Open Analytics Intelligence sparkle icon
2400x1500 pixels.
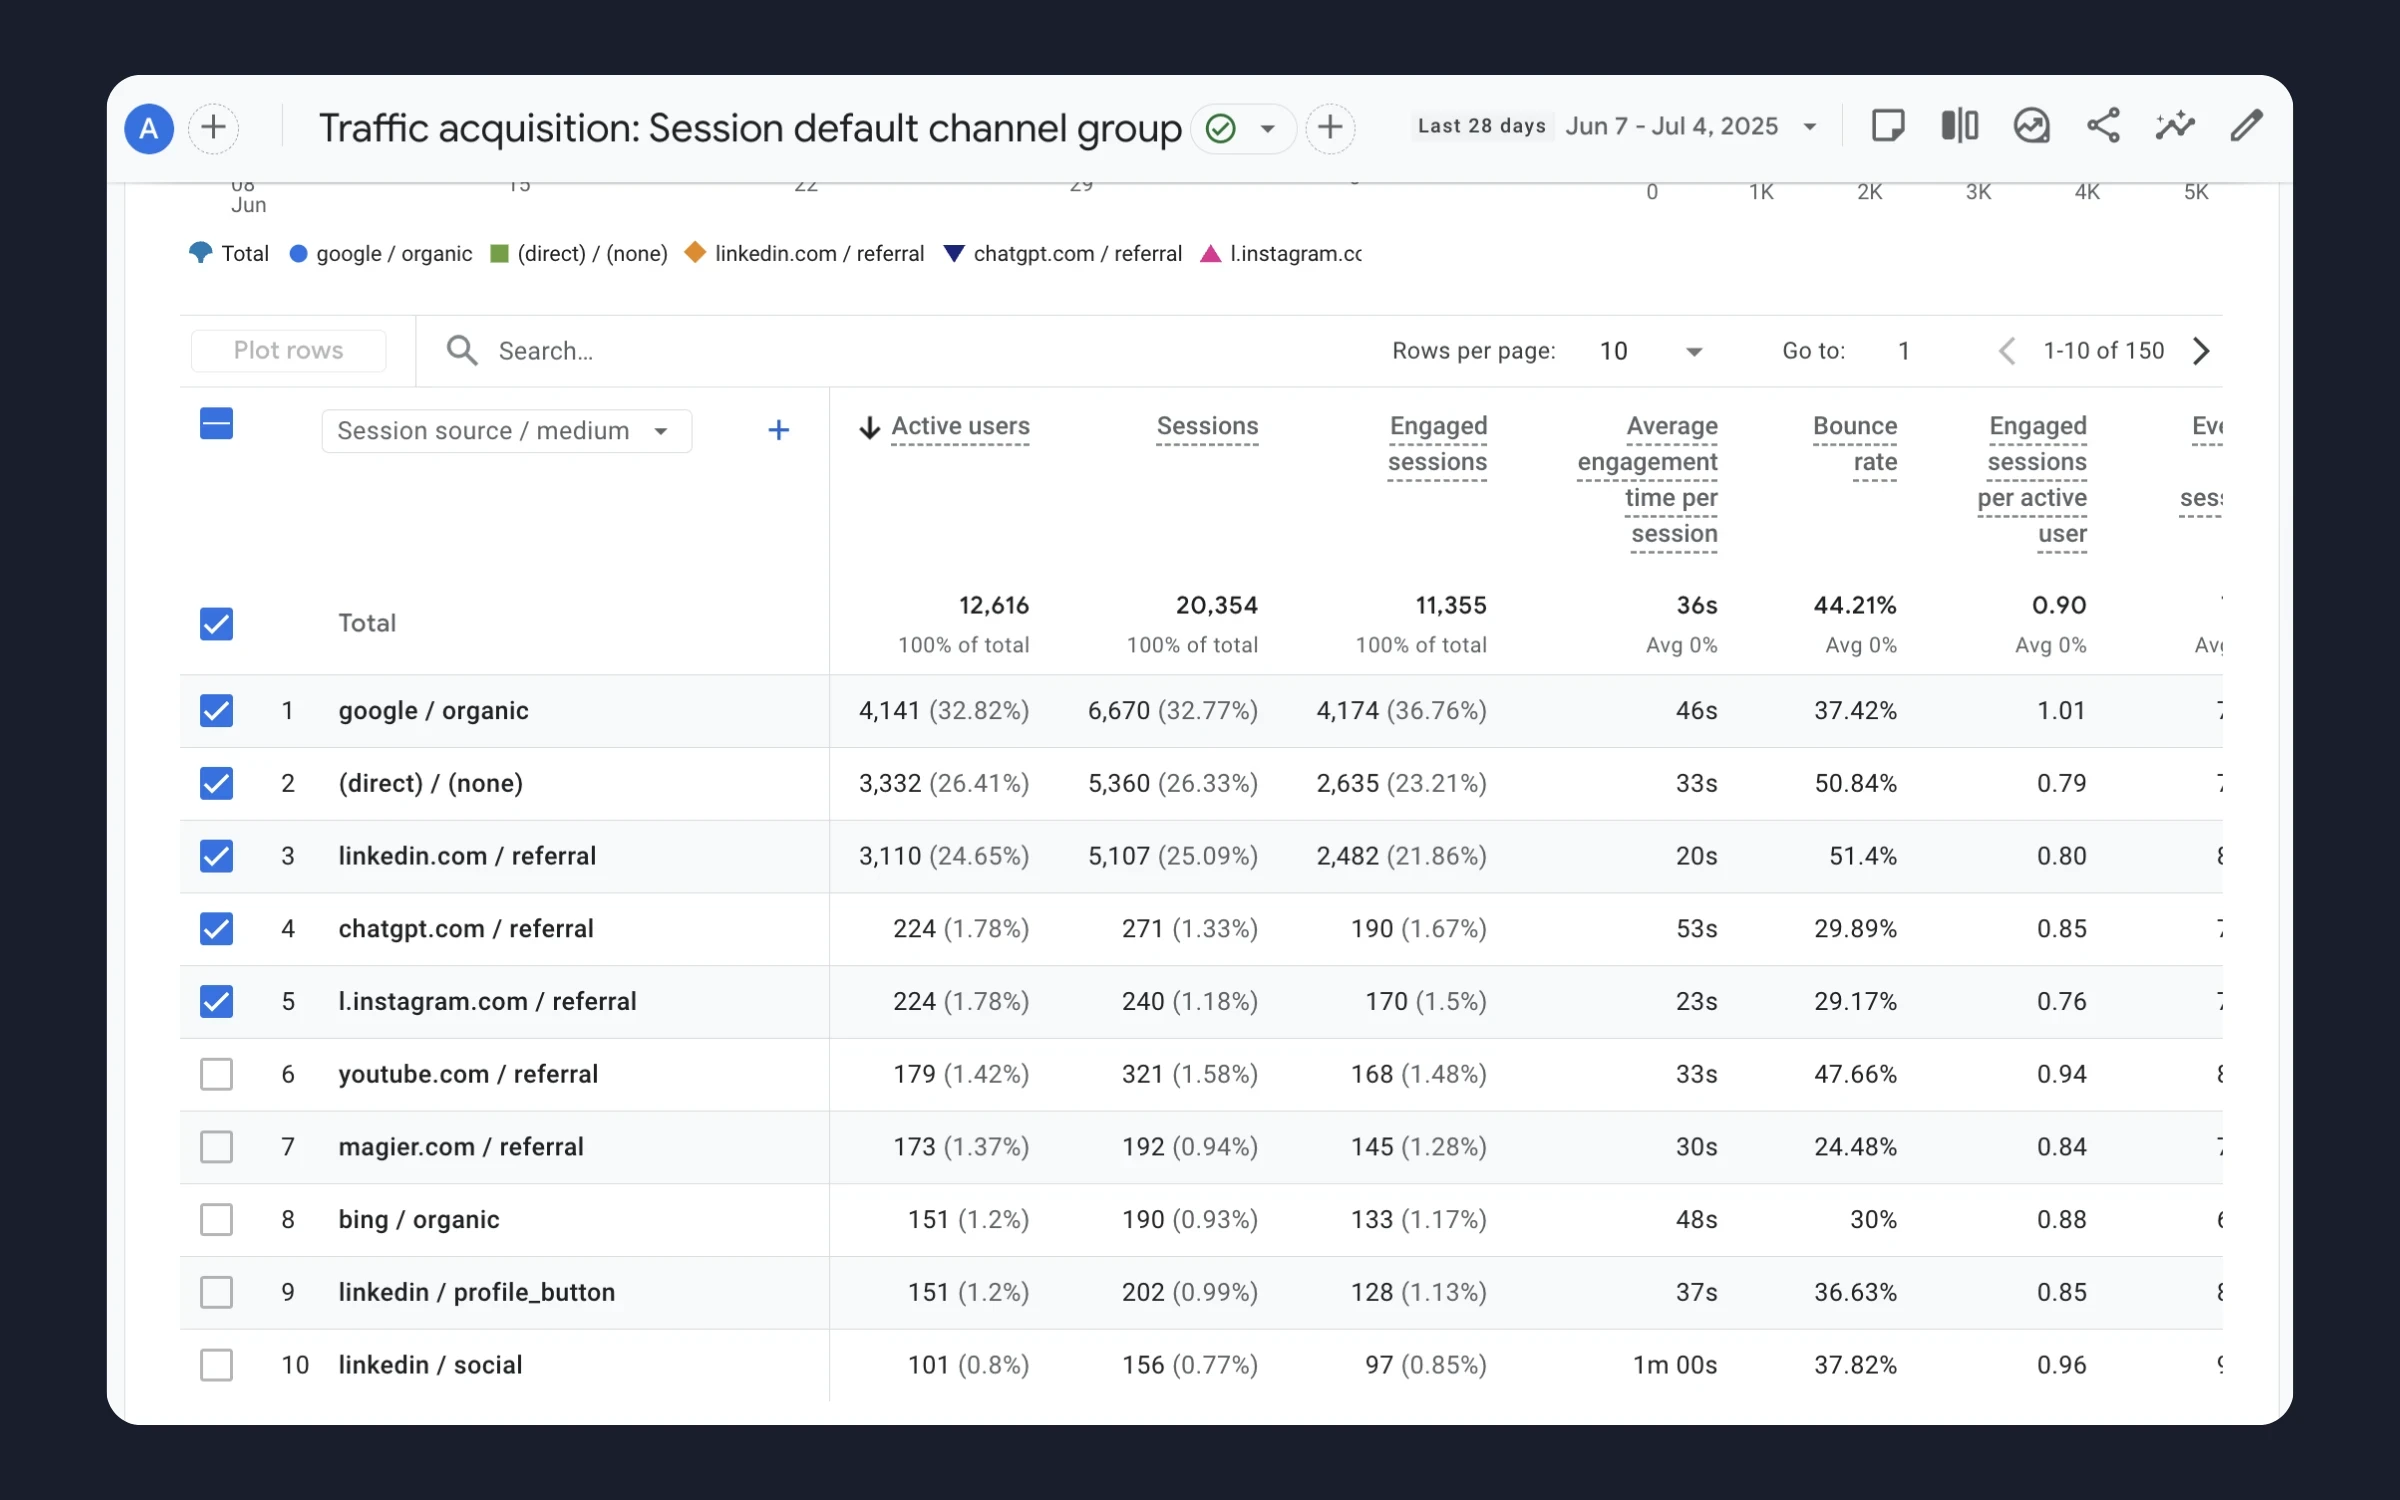(2175, 126)
